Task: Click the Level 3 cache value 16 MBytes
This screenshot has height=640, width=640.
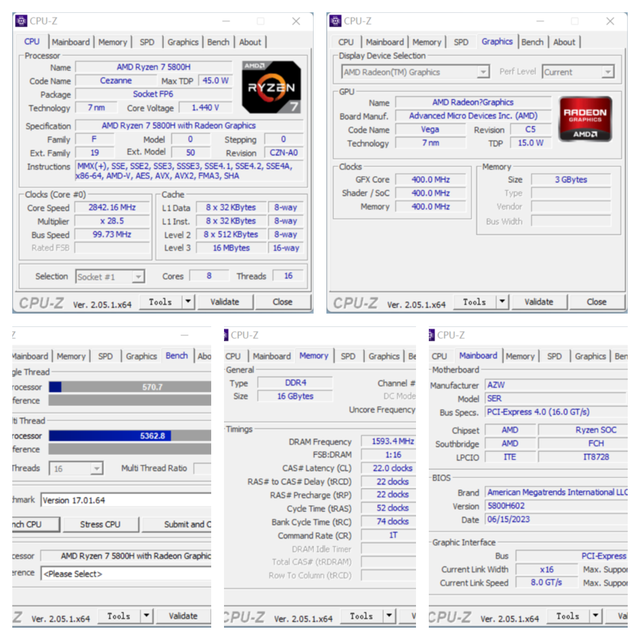Action: (x=231, y=248)
